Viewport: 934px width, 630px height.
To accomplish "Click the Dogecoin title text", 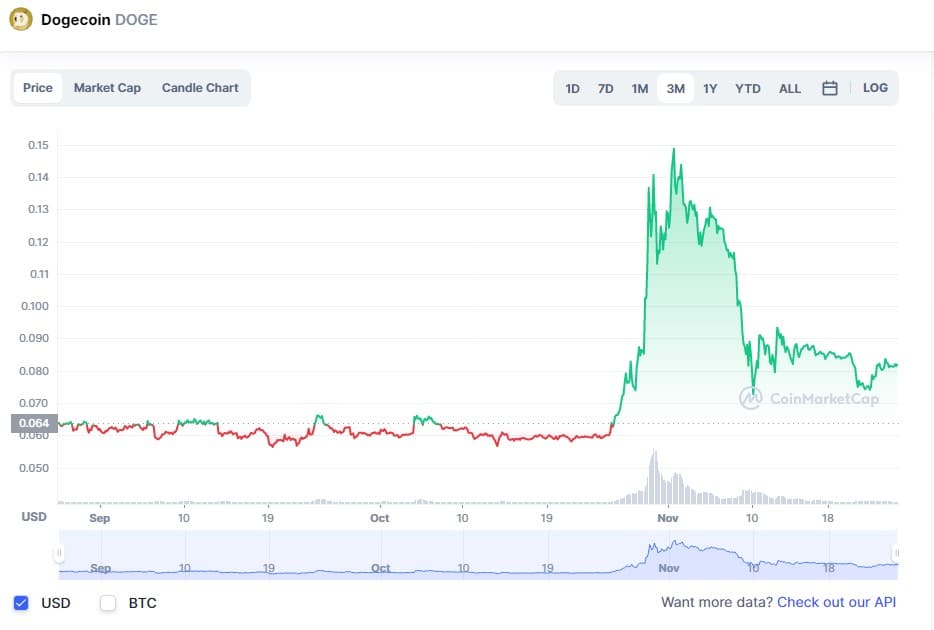I will (x=76, y=20).
